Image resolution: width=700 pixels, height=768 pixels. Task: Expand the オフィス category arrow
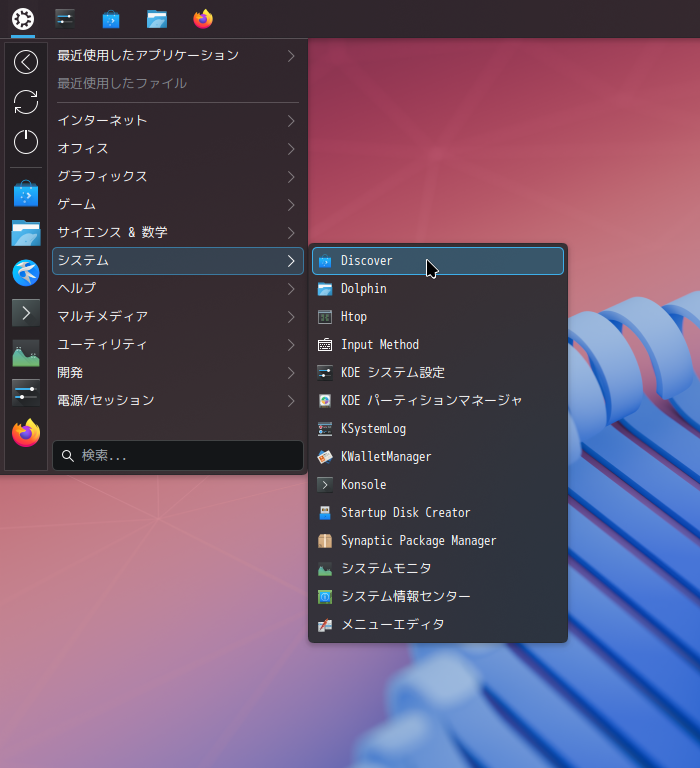coord(291,149)
